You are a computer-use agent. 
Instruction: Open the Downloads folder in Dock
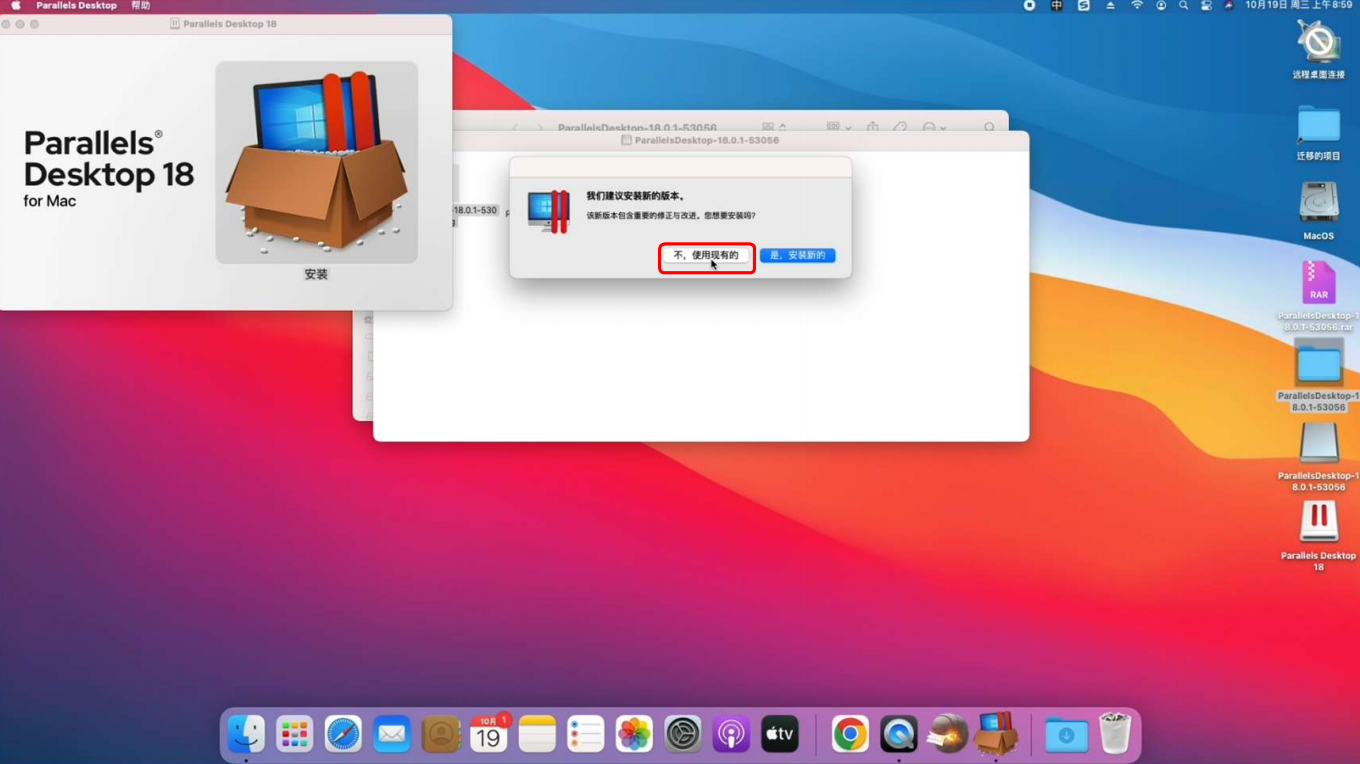coord(1066,735)
